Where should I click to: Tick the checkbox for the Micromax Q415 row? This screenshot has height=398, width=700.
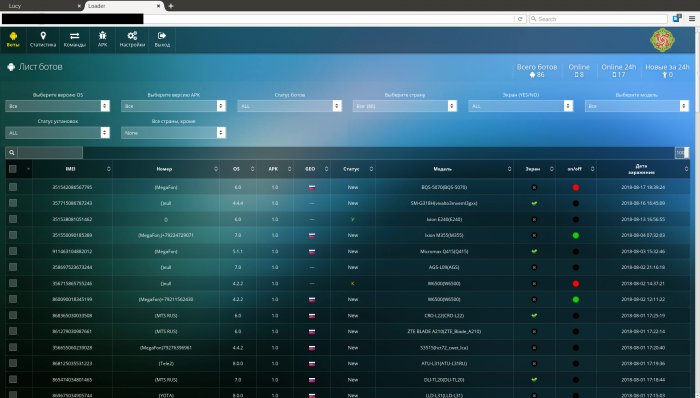point(13,251)
